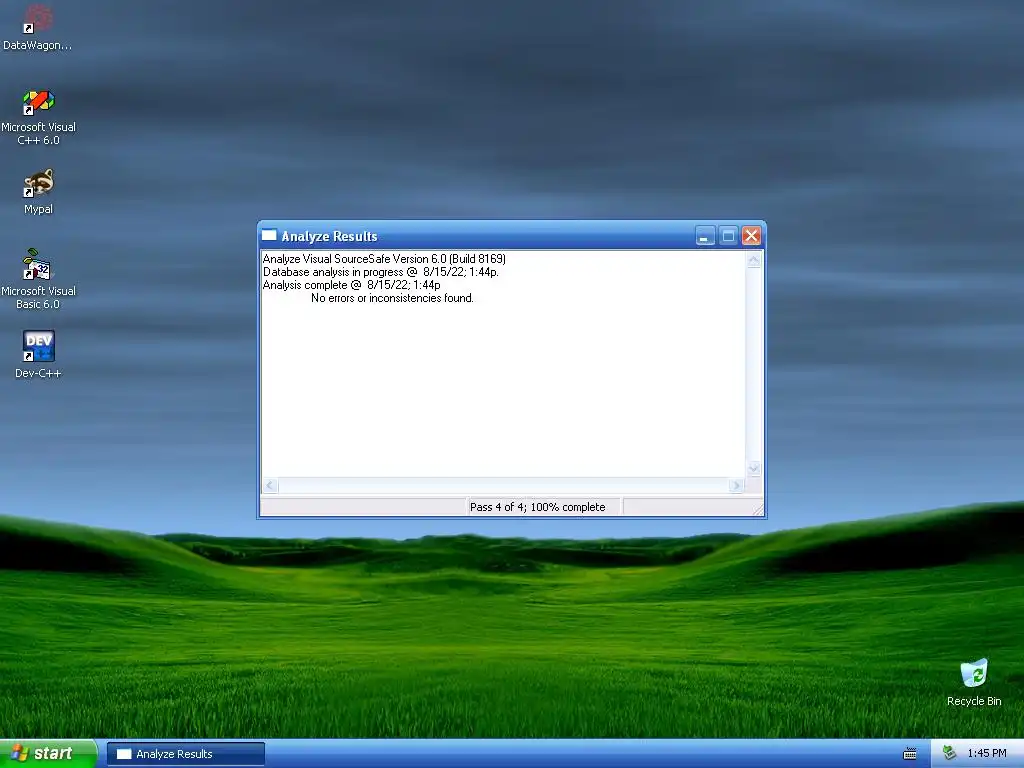This screenshot has width=1024, height=768.
Task: Minimize the Analyze Results window
Action: click(x=705, y=236)
